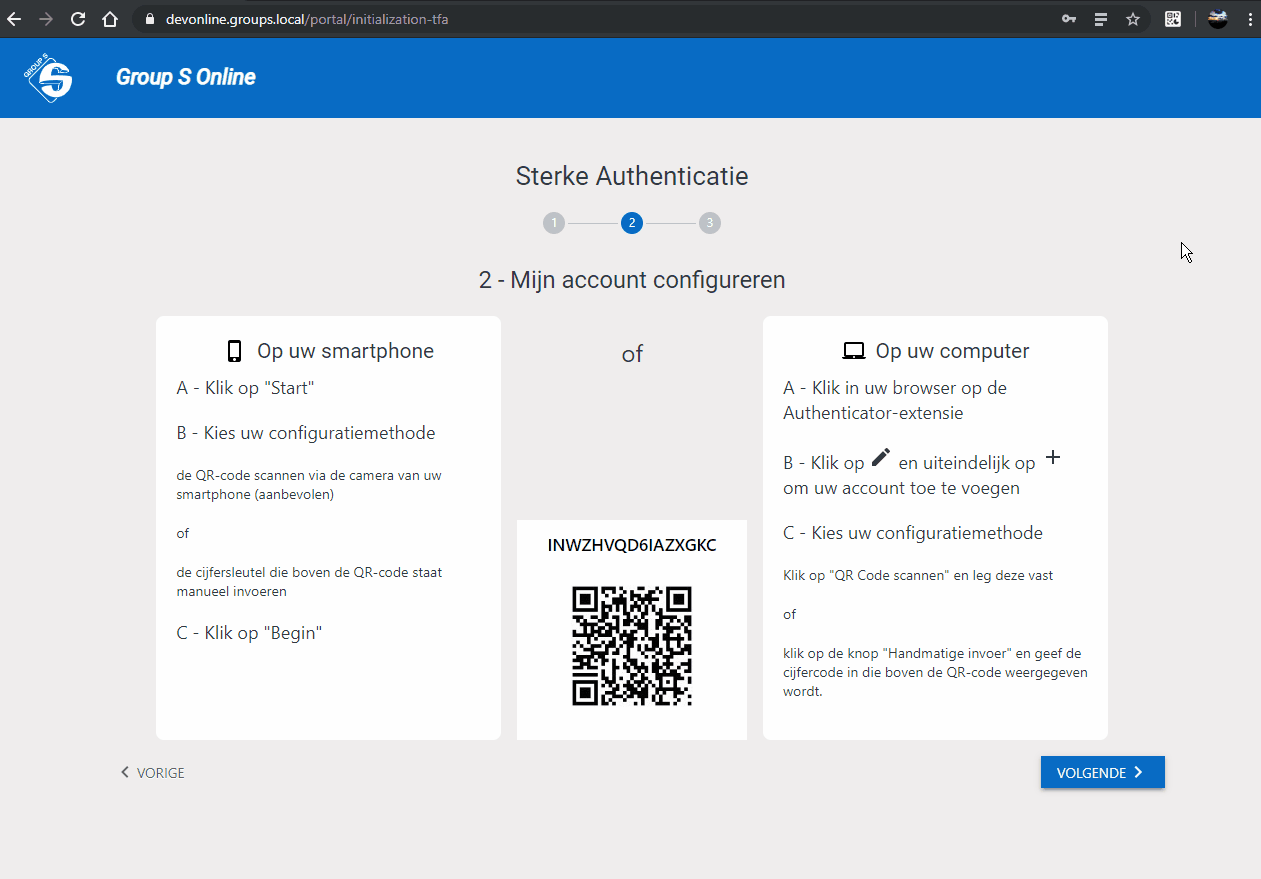Click the lock icon in the address bar
Screen dimensions: 1261x879
pos(149,19)
